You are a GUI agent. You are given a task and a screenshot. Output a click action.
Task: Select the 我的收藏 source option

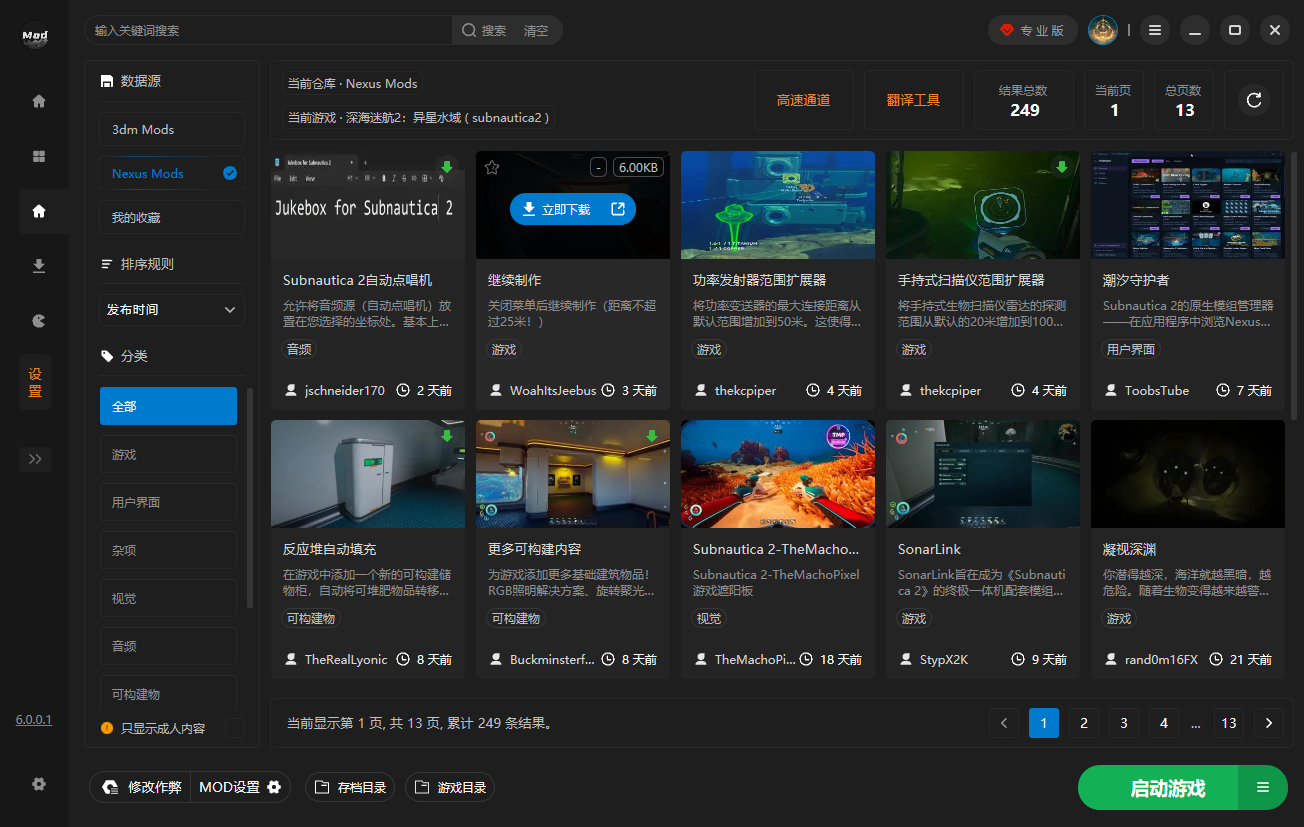[x=172, y=217]
